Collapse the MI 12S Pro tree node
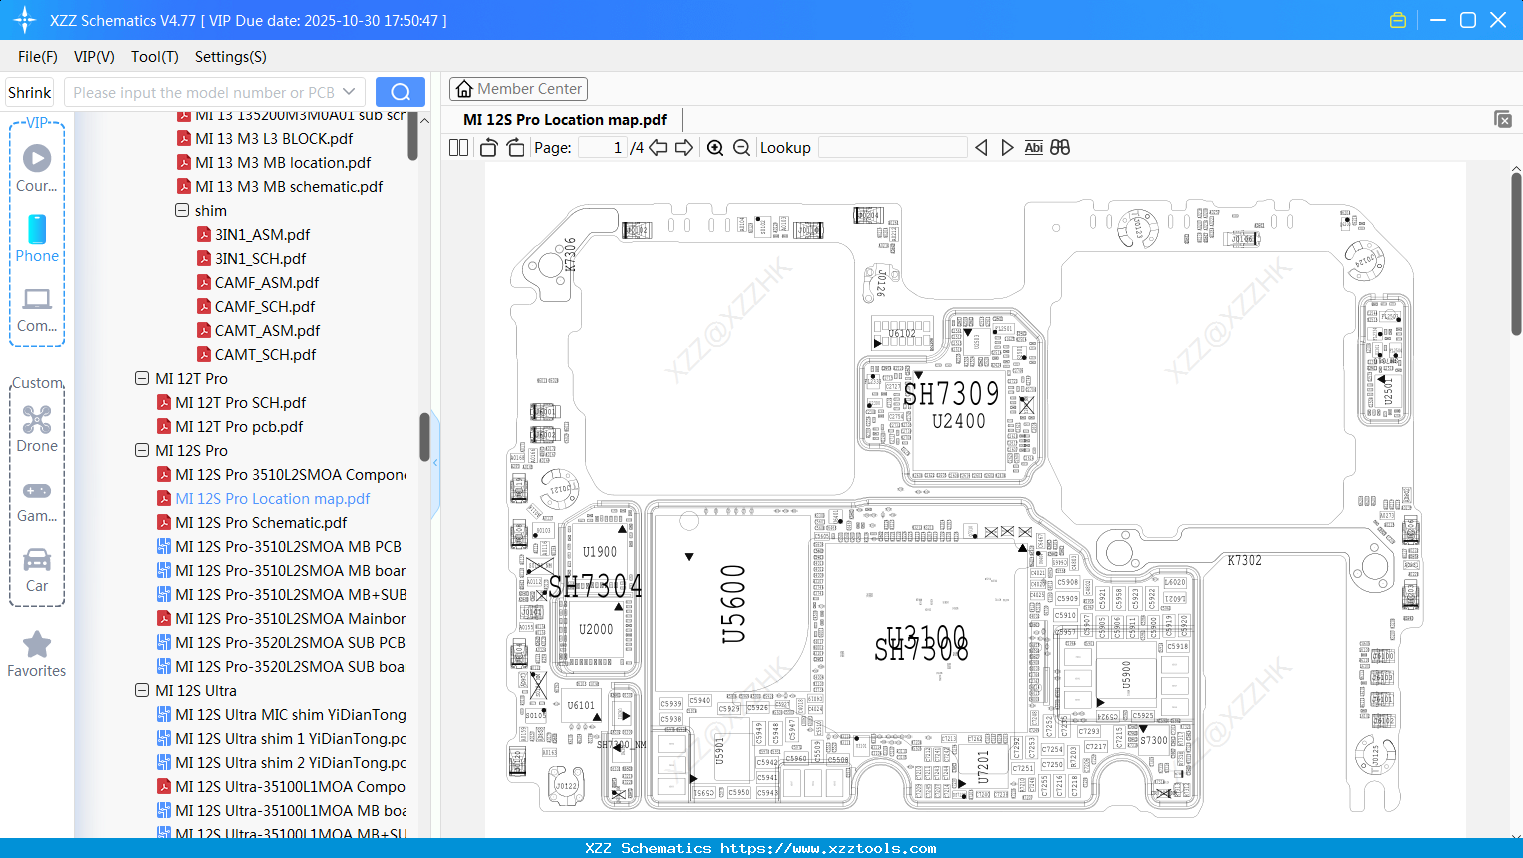 pyautogui.click(x=141, y=450)
